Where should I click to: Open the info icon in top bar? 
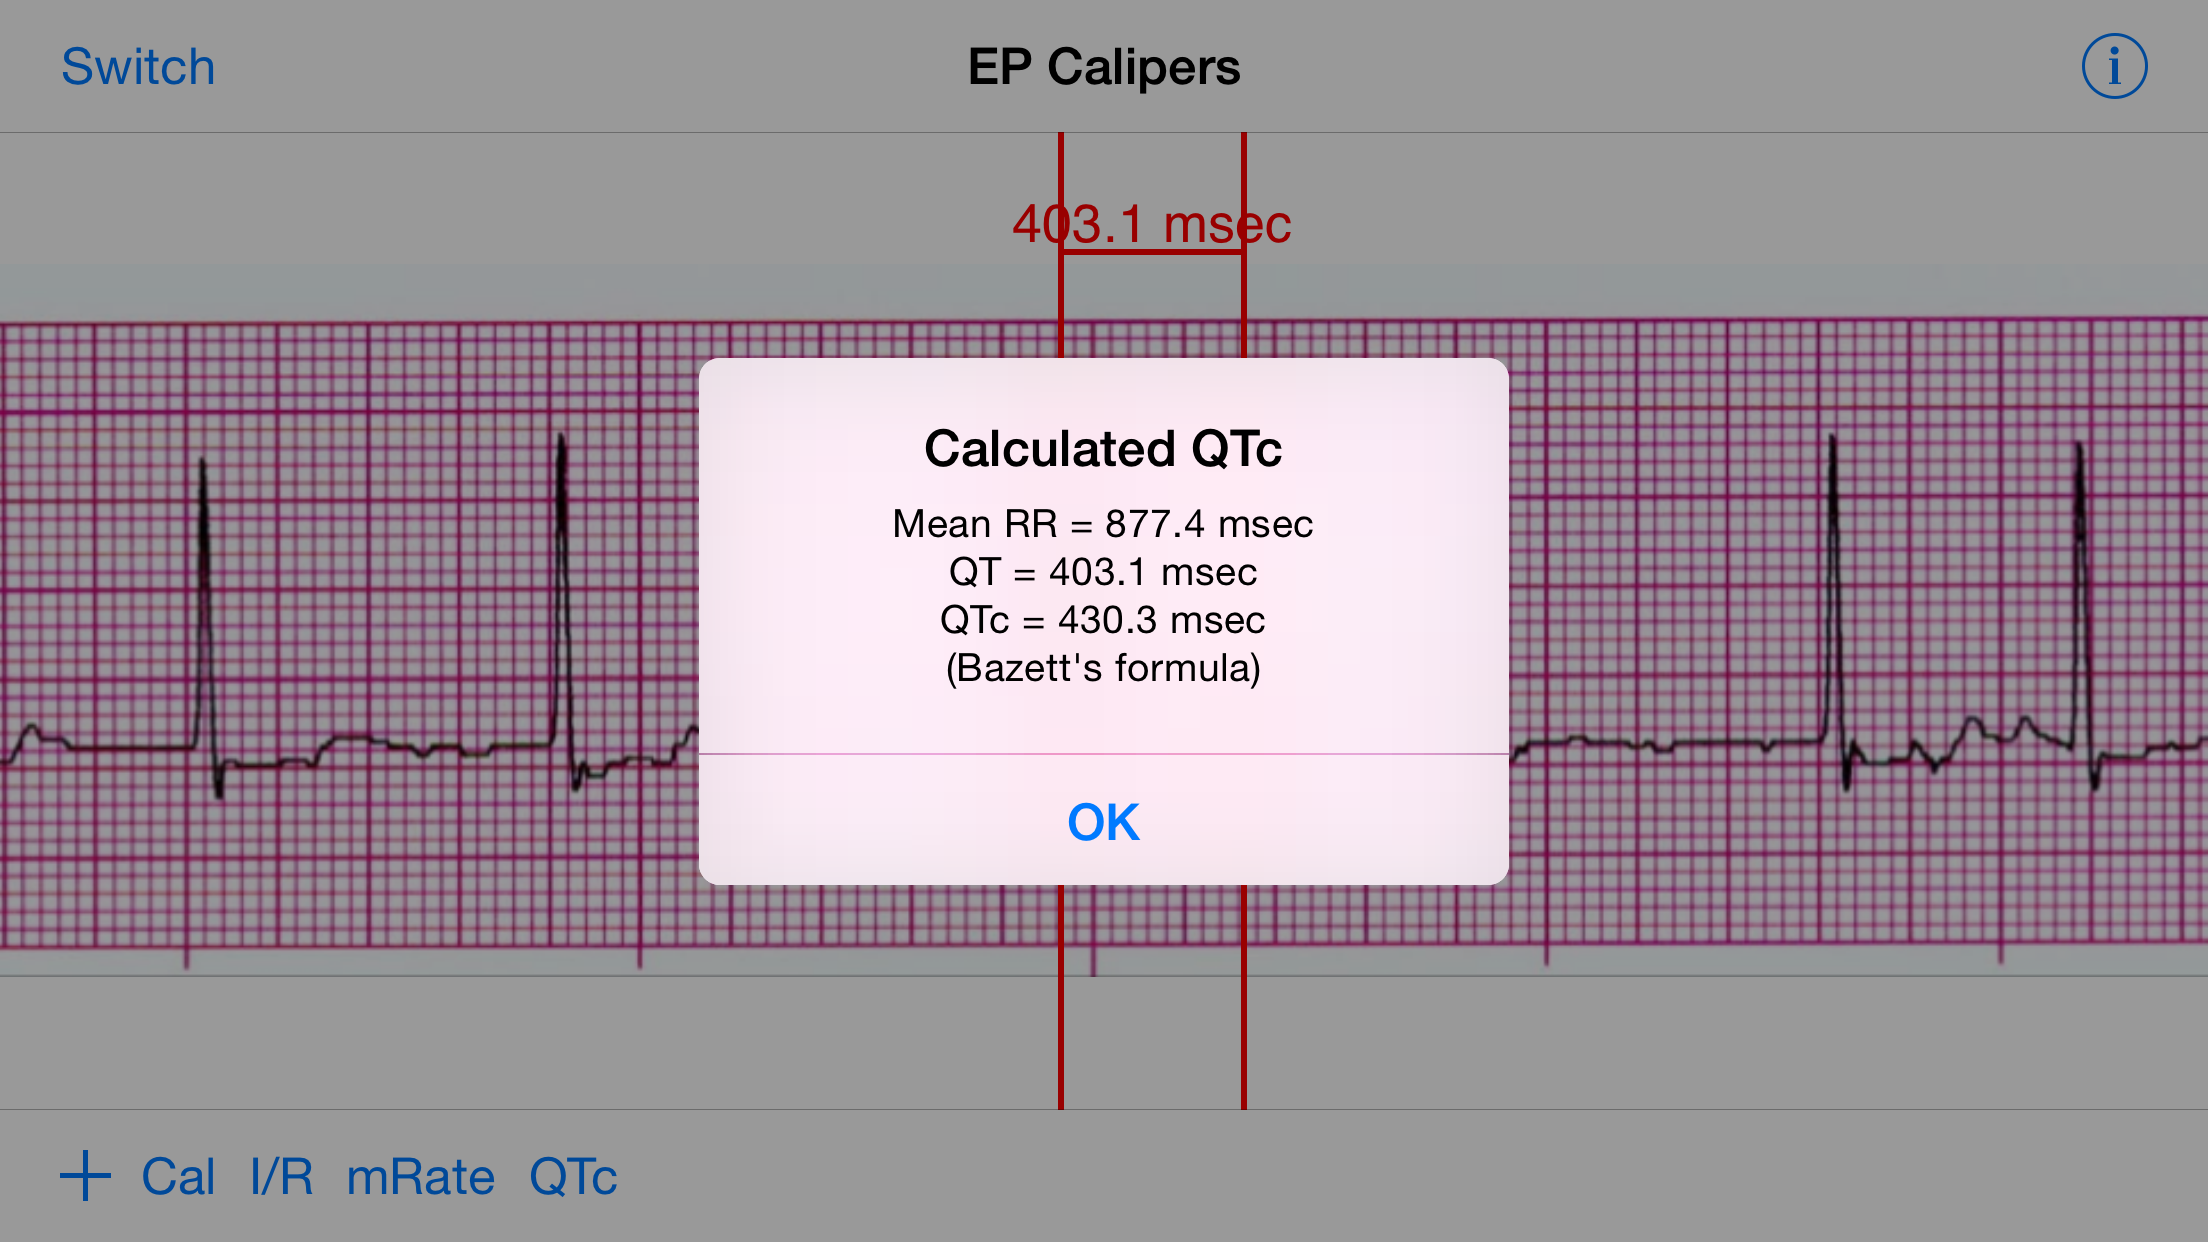pyautogui.click(x=2114, y=67)
